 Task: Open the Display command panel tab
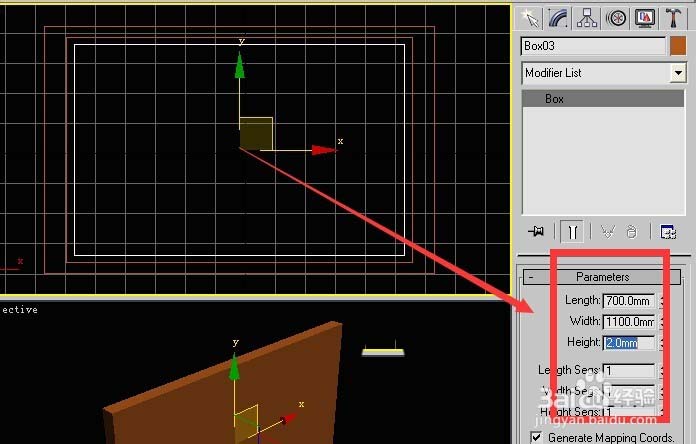(645, 18)
